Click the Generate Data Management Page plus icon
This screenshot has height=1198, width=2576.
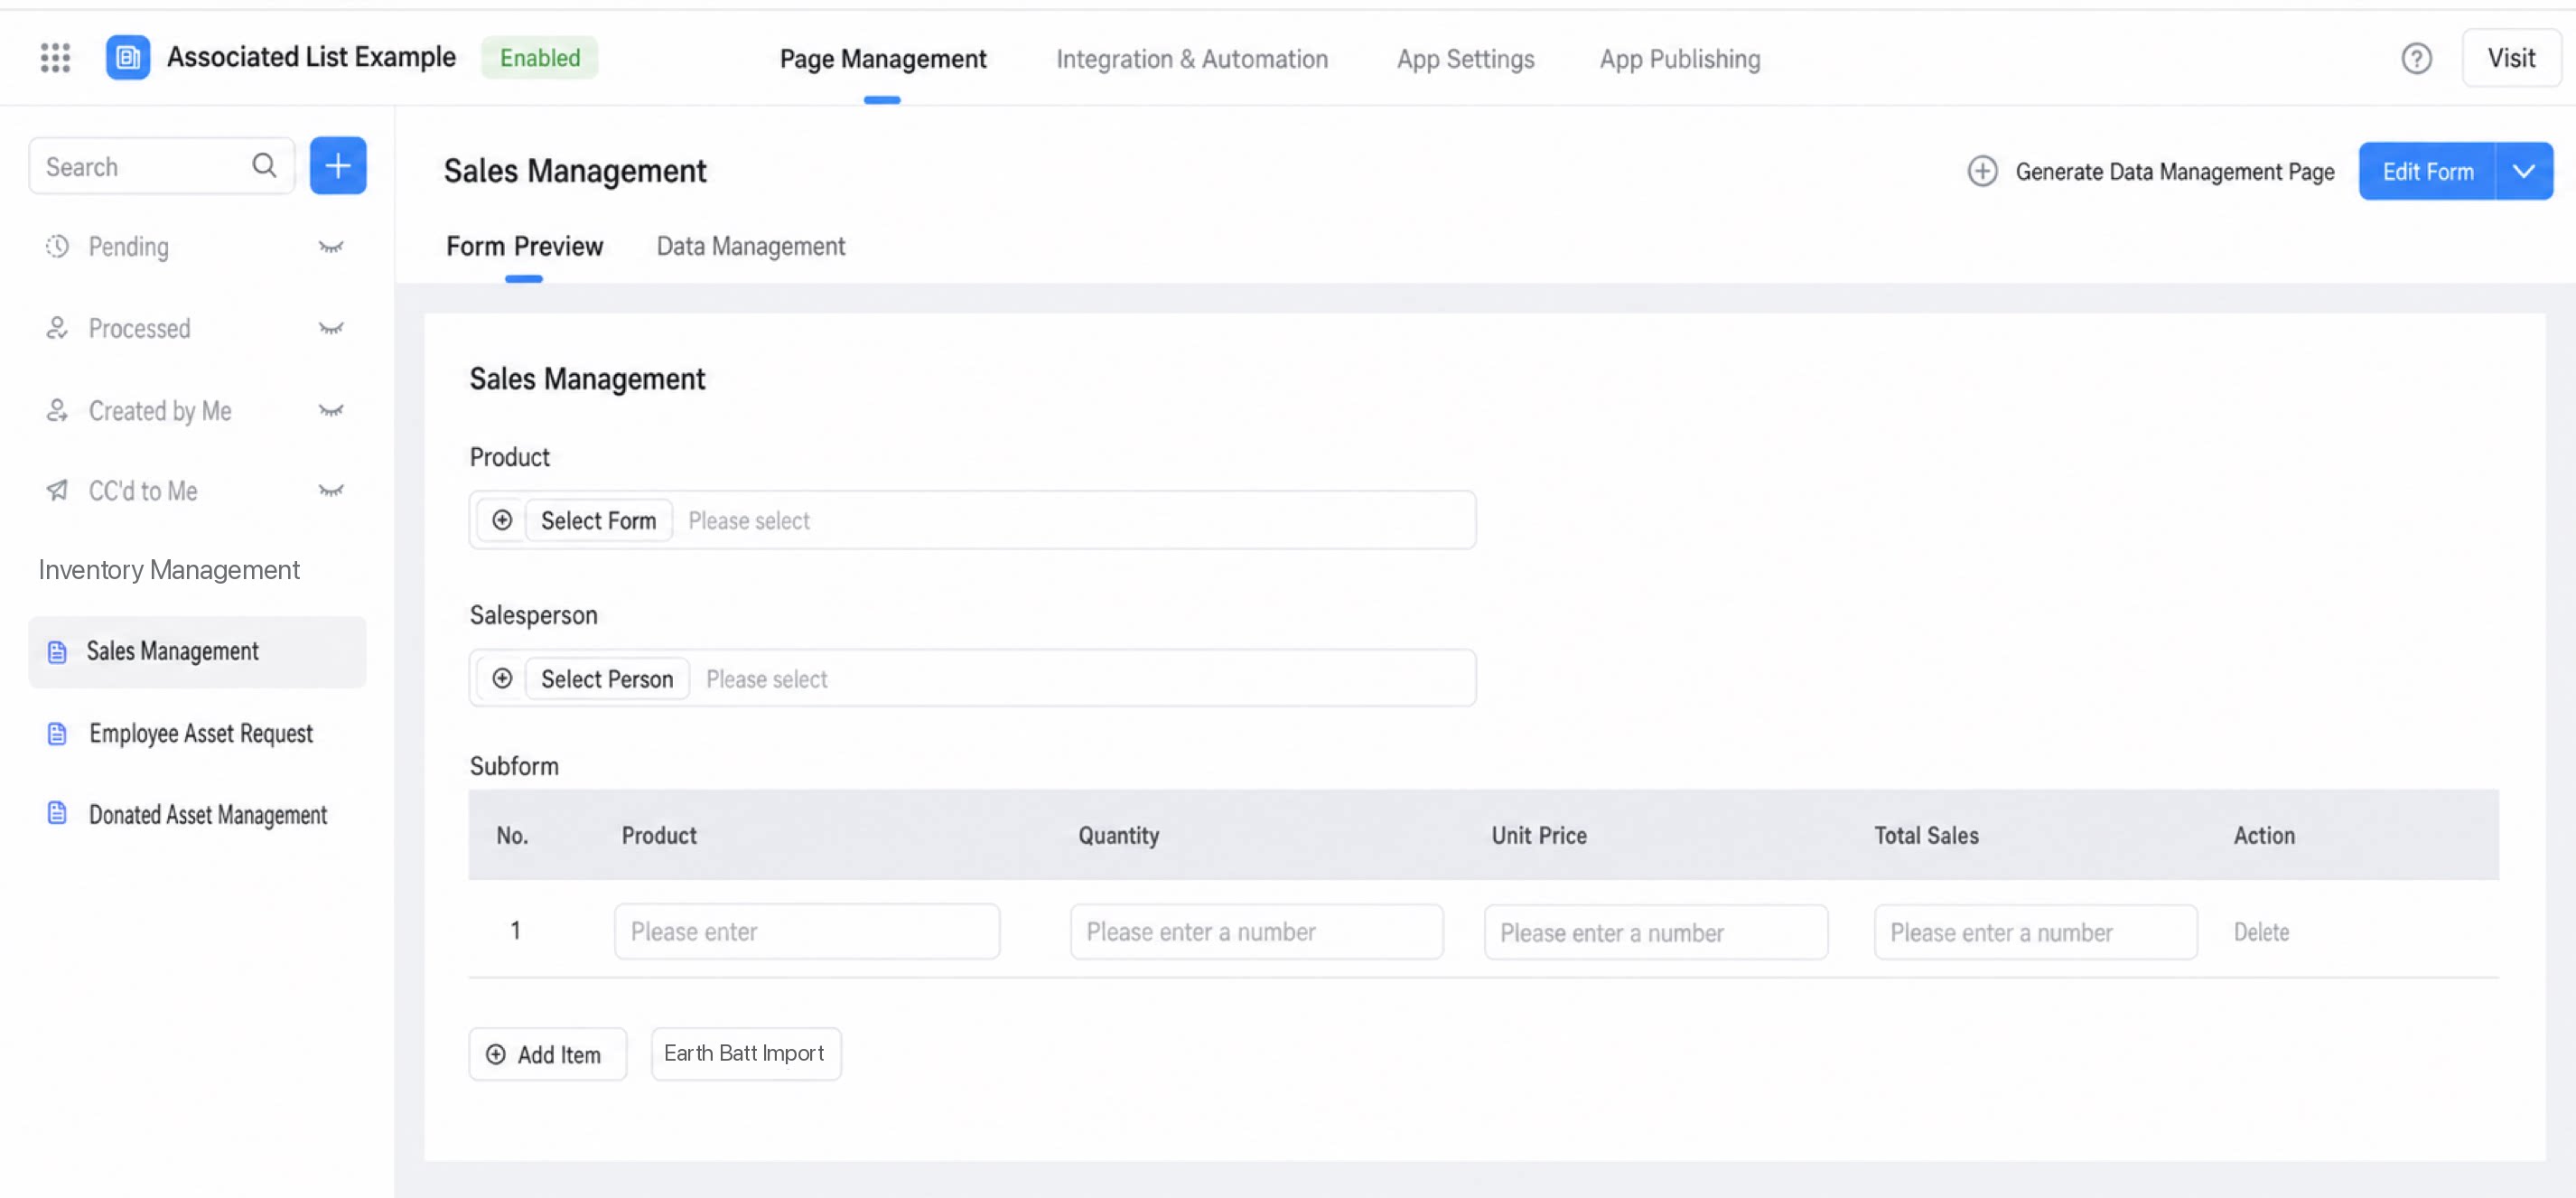(1982, 172)
